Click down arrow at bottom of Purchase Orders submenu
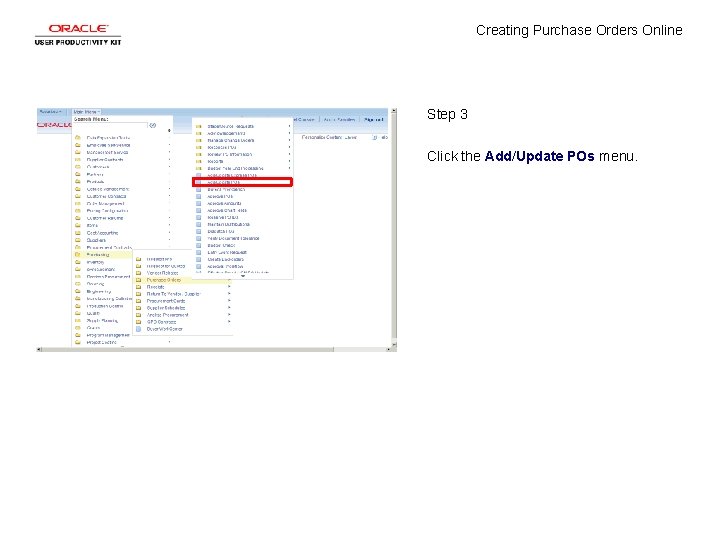Viewport: 720px width, 540px height. 243,276
